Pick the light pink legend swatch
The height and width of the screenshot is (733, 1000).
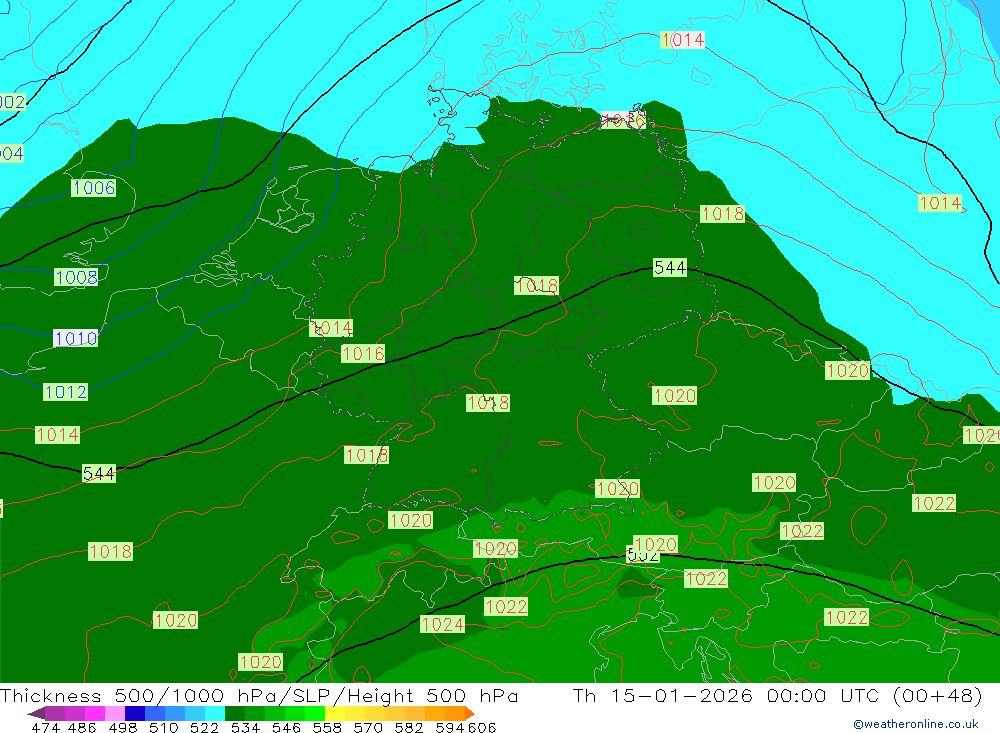(x=115, y=713)
